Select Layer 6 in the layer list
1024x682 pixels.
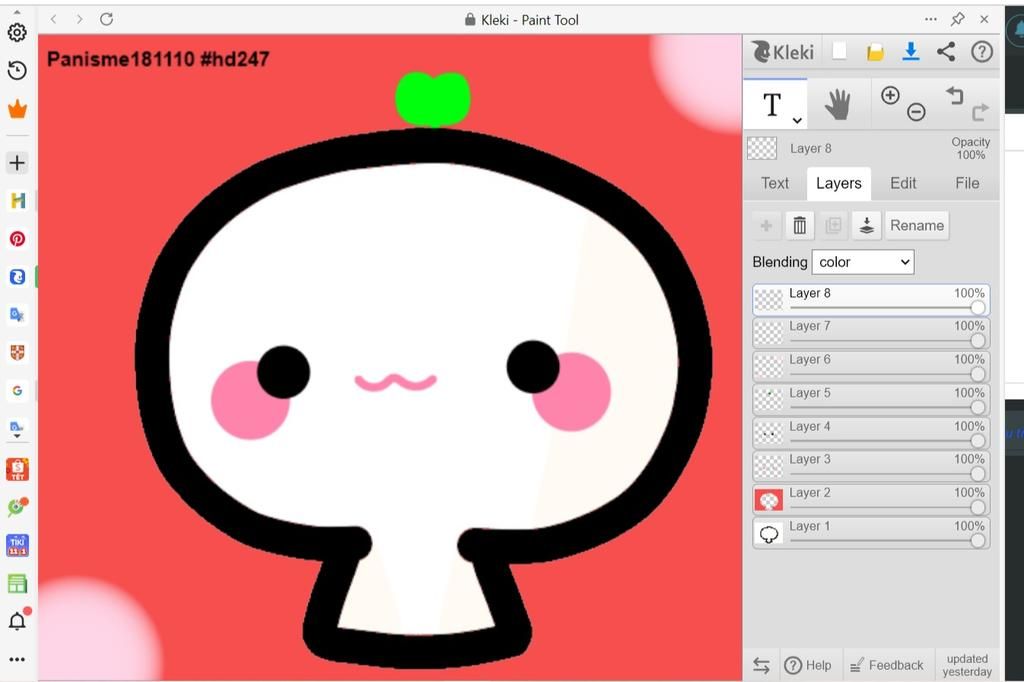[871, 366]
